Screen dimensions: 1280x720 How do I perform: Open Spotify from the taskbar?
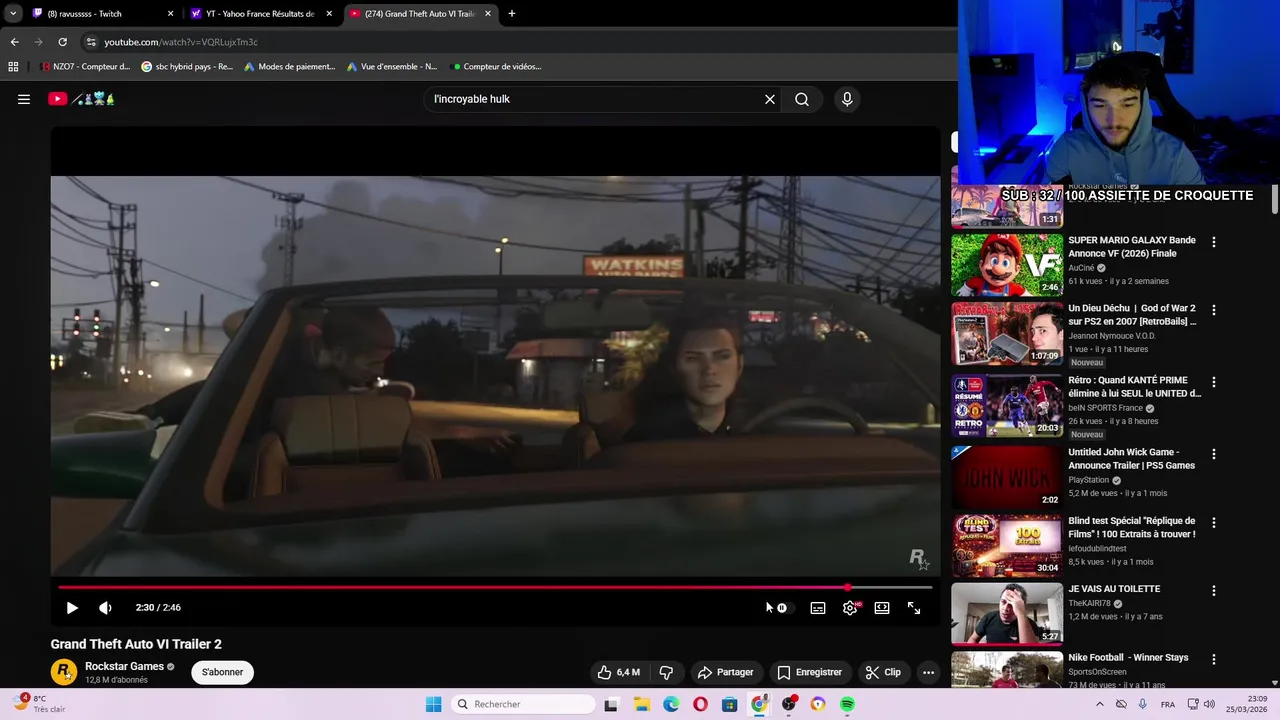point(847,704)
